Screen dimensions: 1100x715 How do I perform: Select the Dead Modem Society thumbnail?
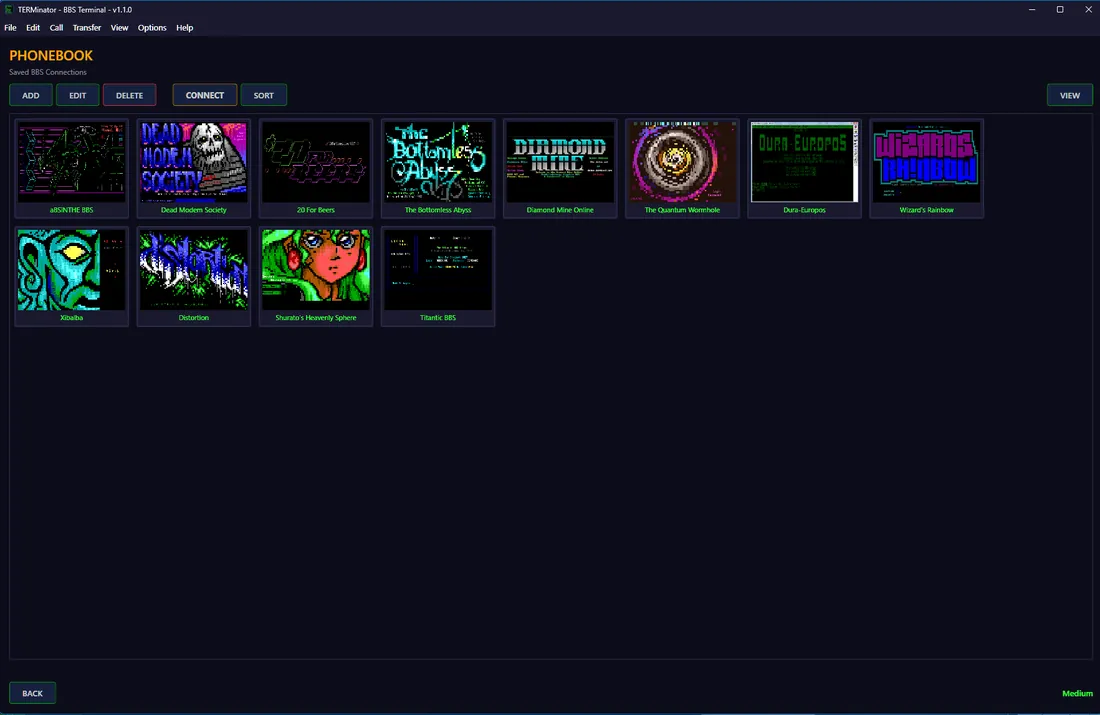194,168
